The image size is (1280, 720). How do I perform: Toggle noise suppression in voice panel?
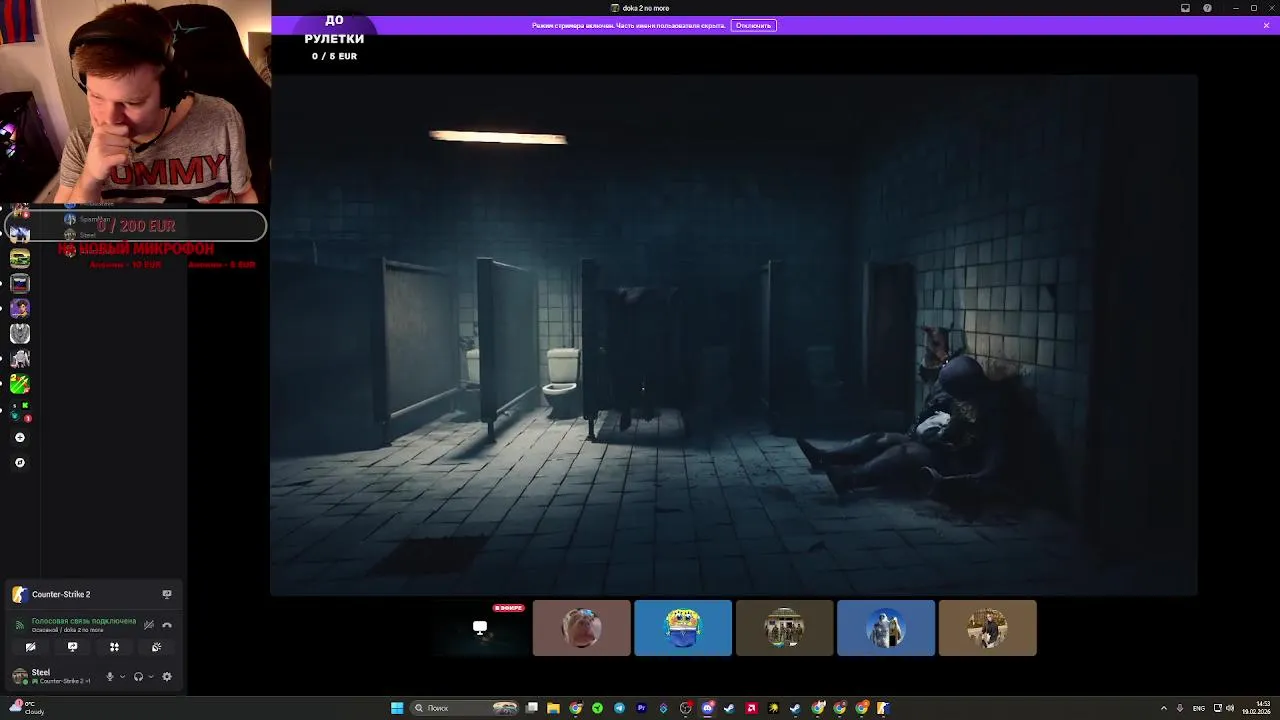[x=149, y=625]
